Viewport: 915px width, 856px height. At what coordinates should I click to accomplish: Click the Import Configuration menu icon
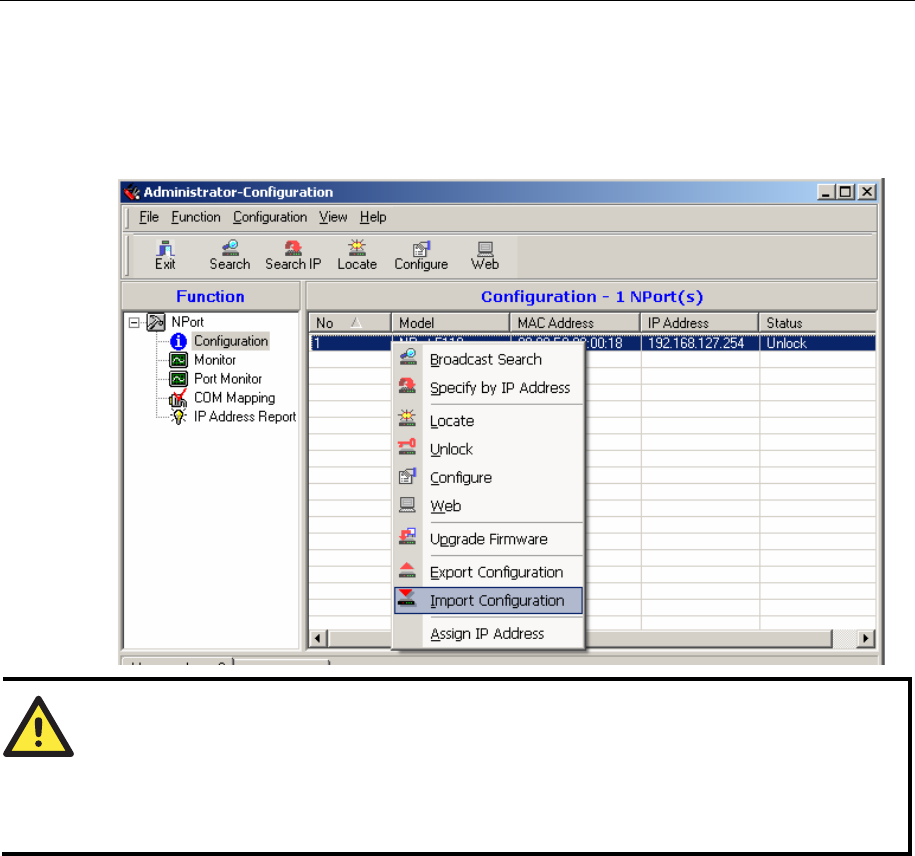click(x=407, y=598)
